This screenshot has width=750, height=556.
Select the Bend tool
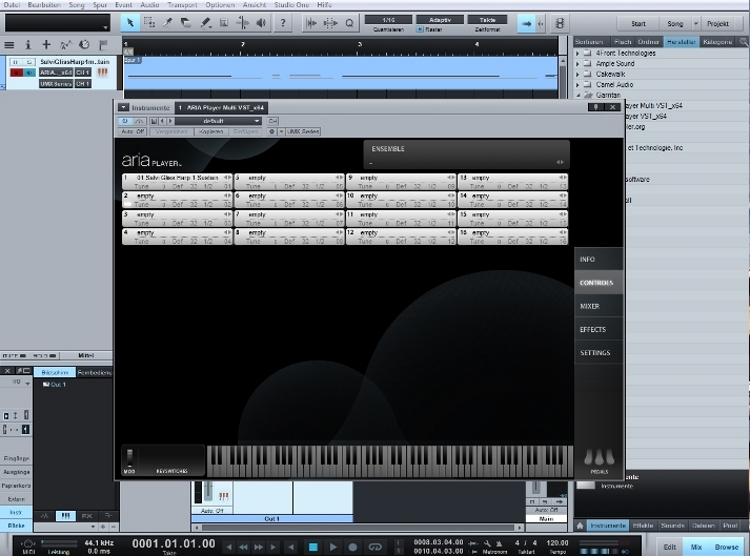click(243, 22)
